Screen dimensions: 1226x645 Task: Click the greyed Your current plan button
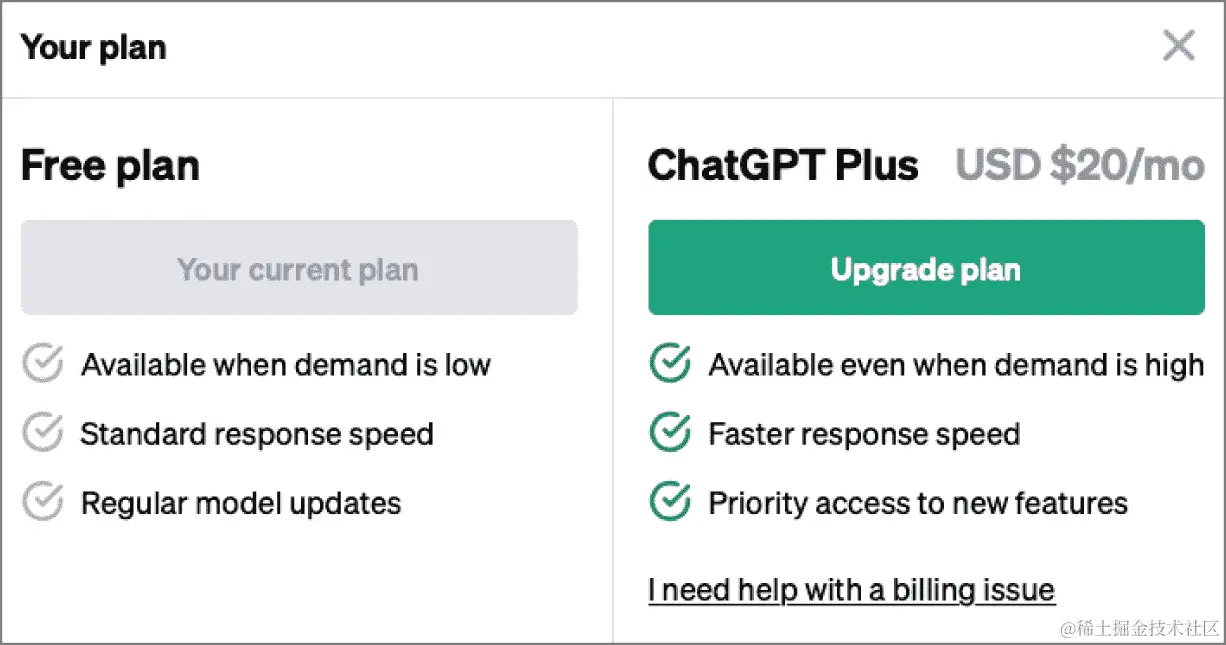point(299,268)
